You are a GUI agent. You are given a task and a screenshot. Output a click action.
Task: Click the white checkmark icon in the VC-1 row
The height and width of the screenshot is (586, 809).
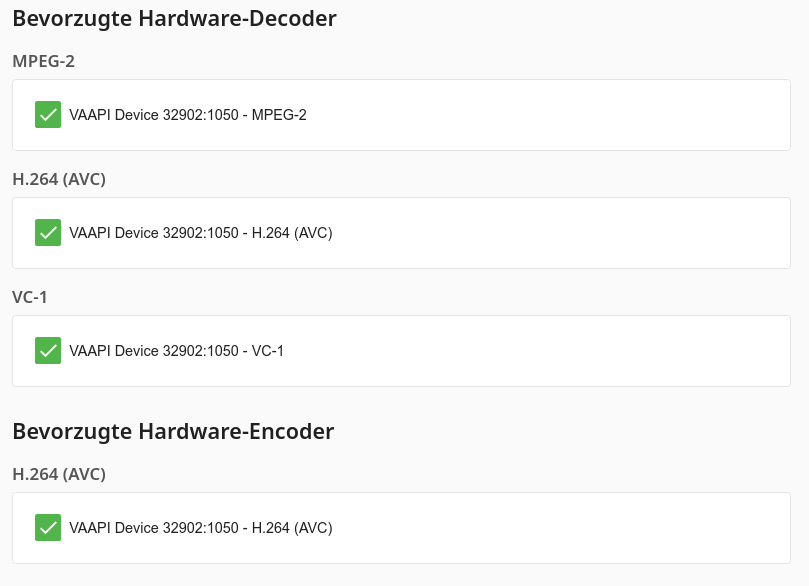pyautogui.click(x=48, y=351)
